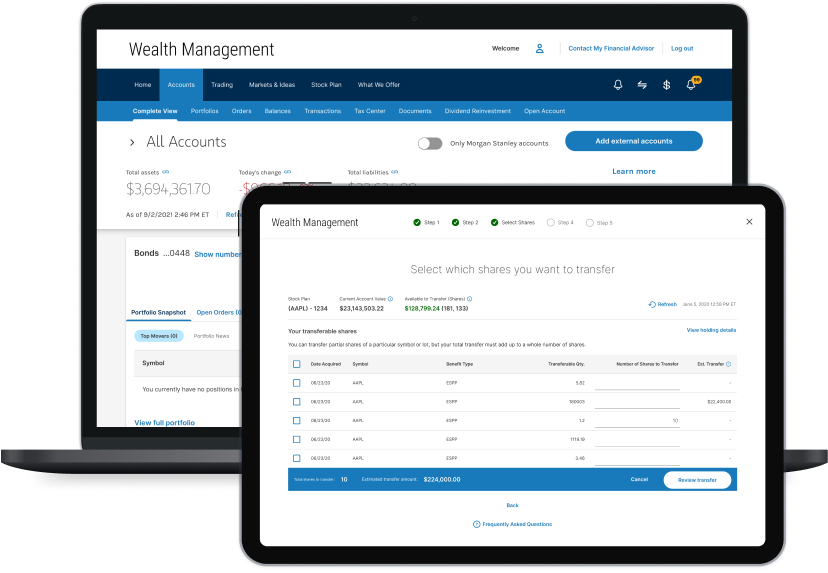Click shares input for quantity 180003 row
The height and width of the screenshot is (573, 828).
637,402
